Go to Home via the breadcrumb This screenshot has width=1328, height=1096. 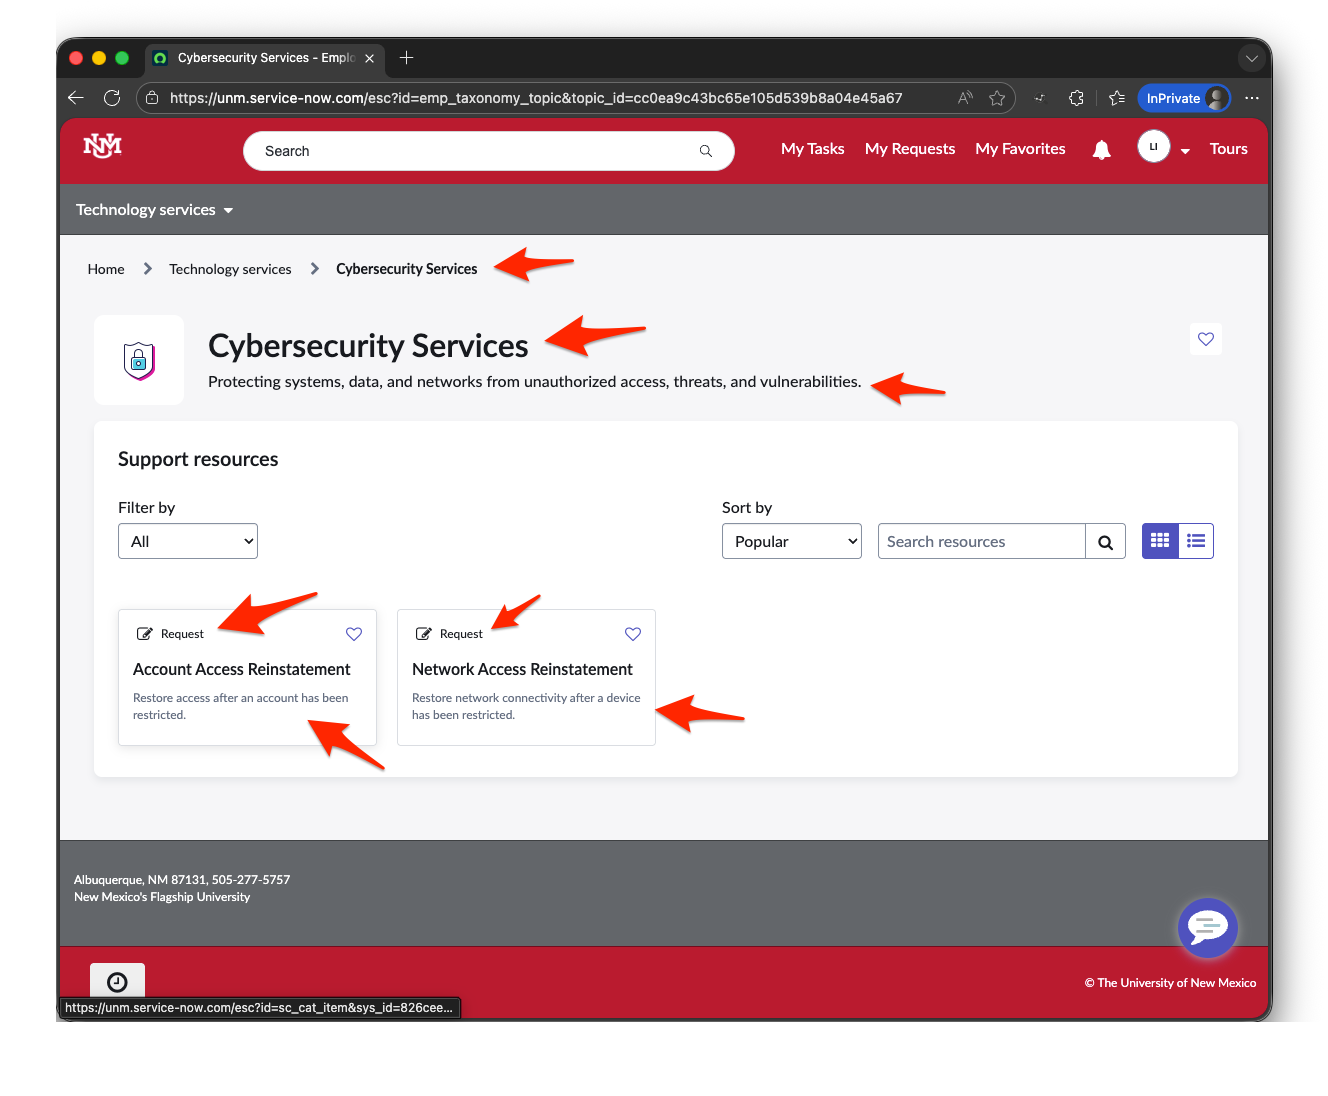click(x=105, y=268)
